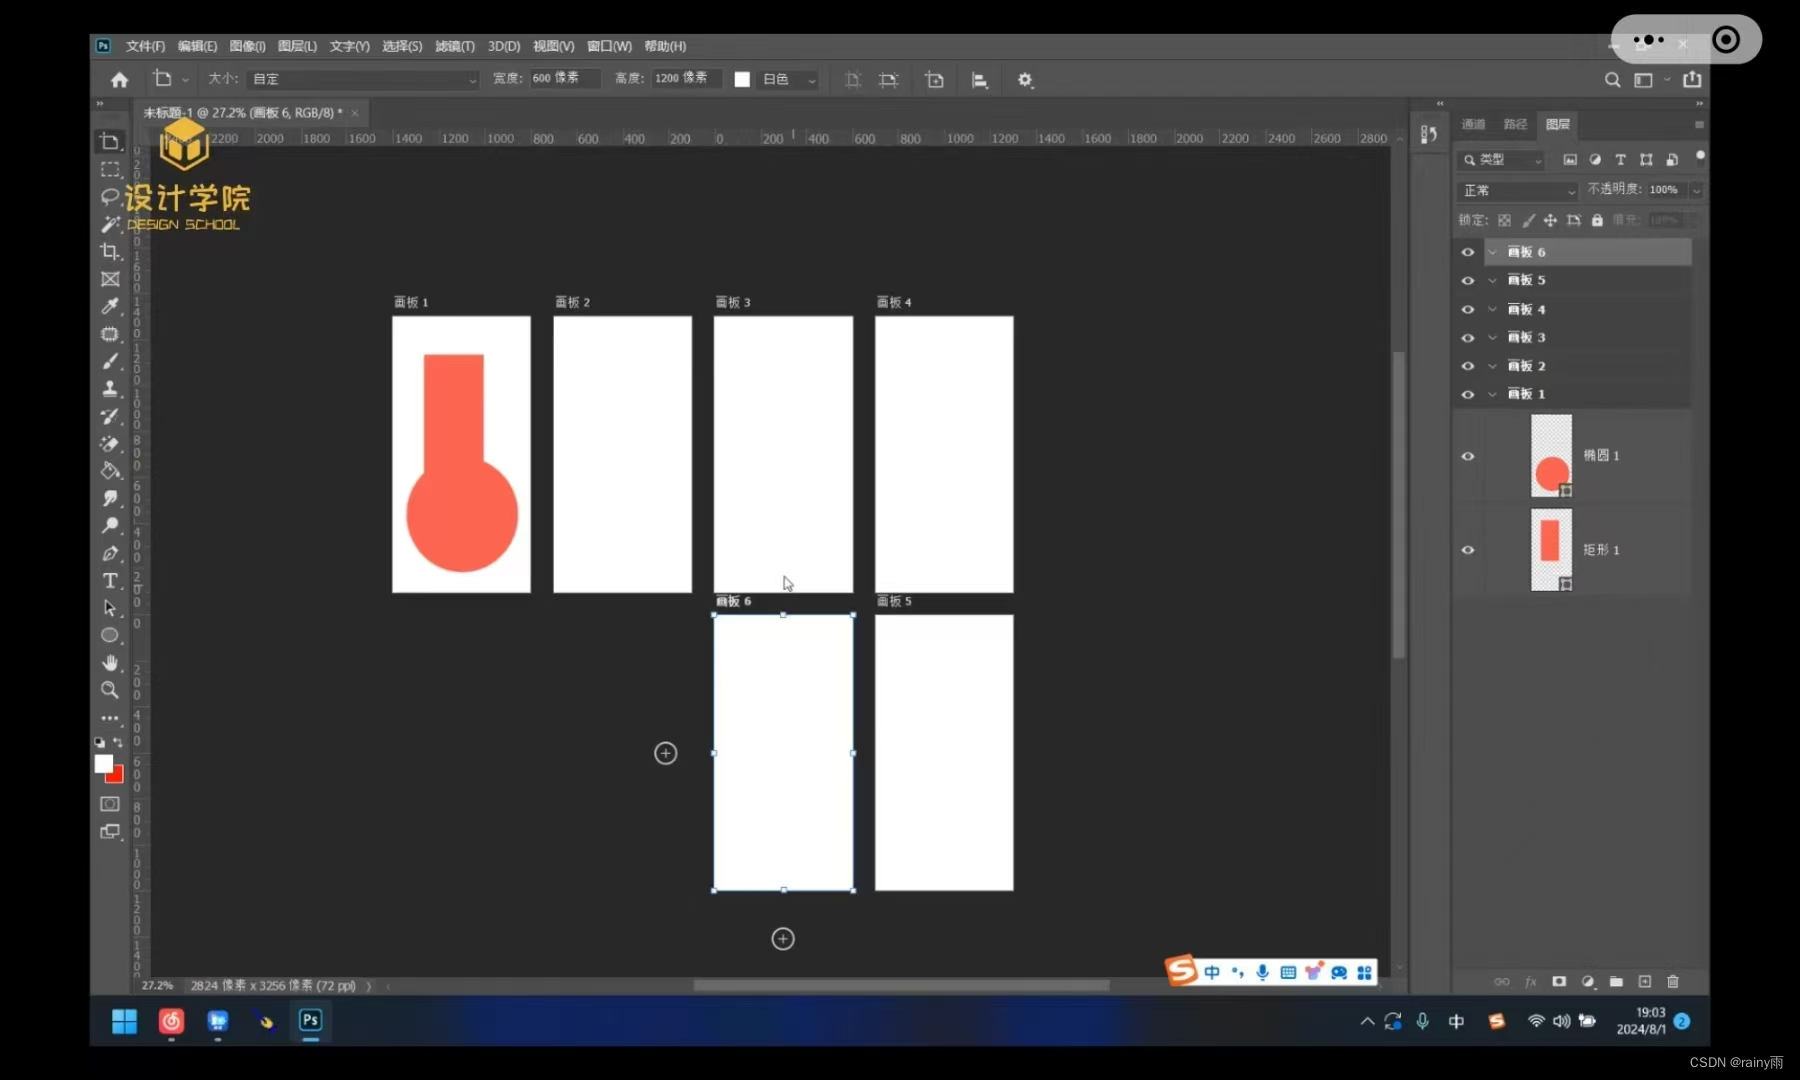Screen dimensions: 1800x1080
Task: Select the Ellipse shape tool
Action: [x=110, y=635]
